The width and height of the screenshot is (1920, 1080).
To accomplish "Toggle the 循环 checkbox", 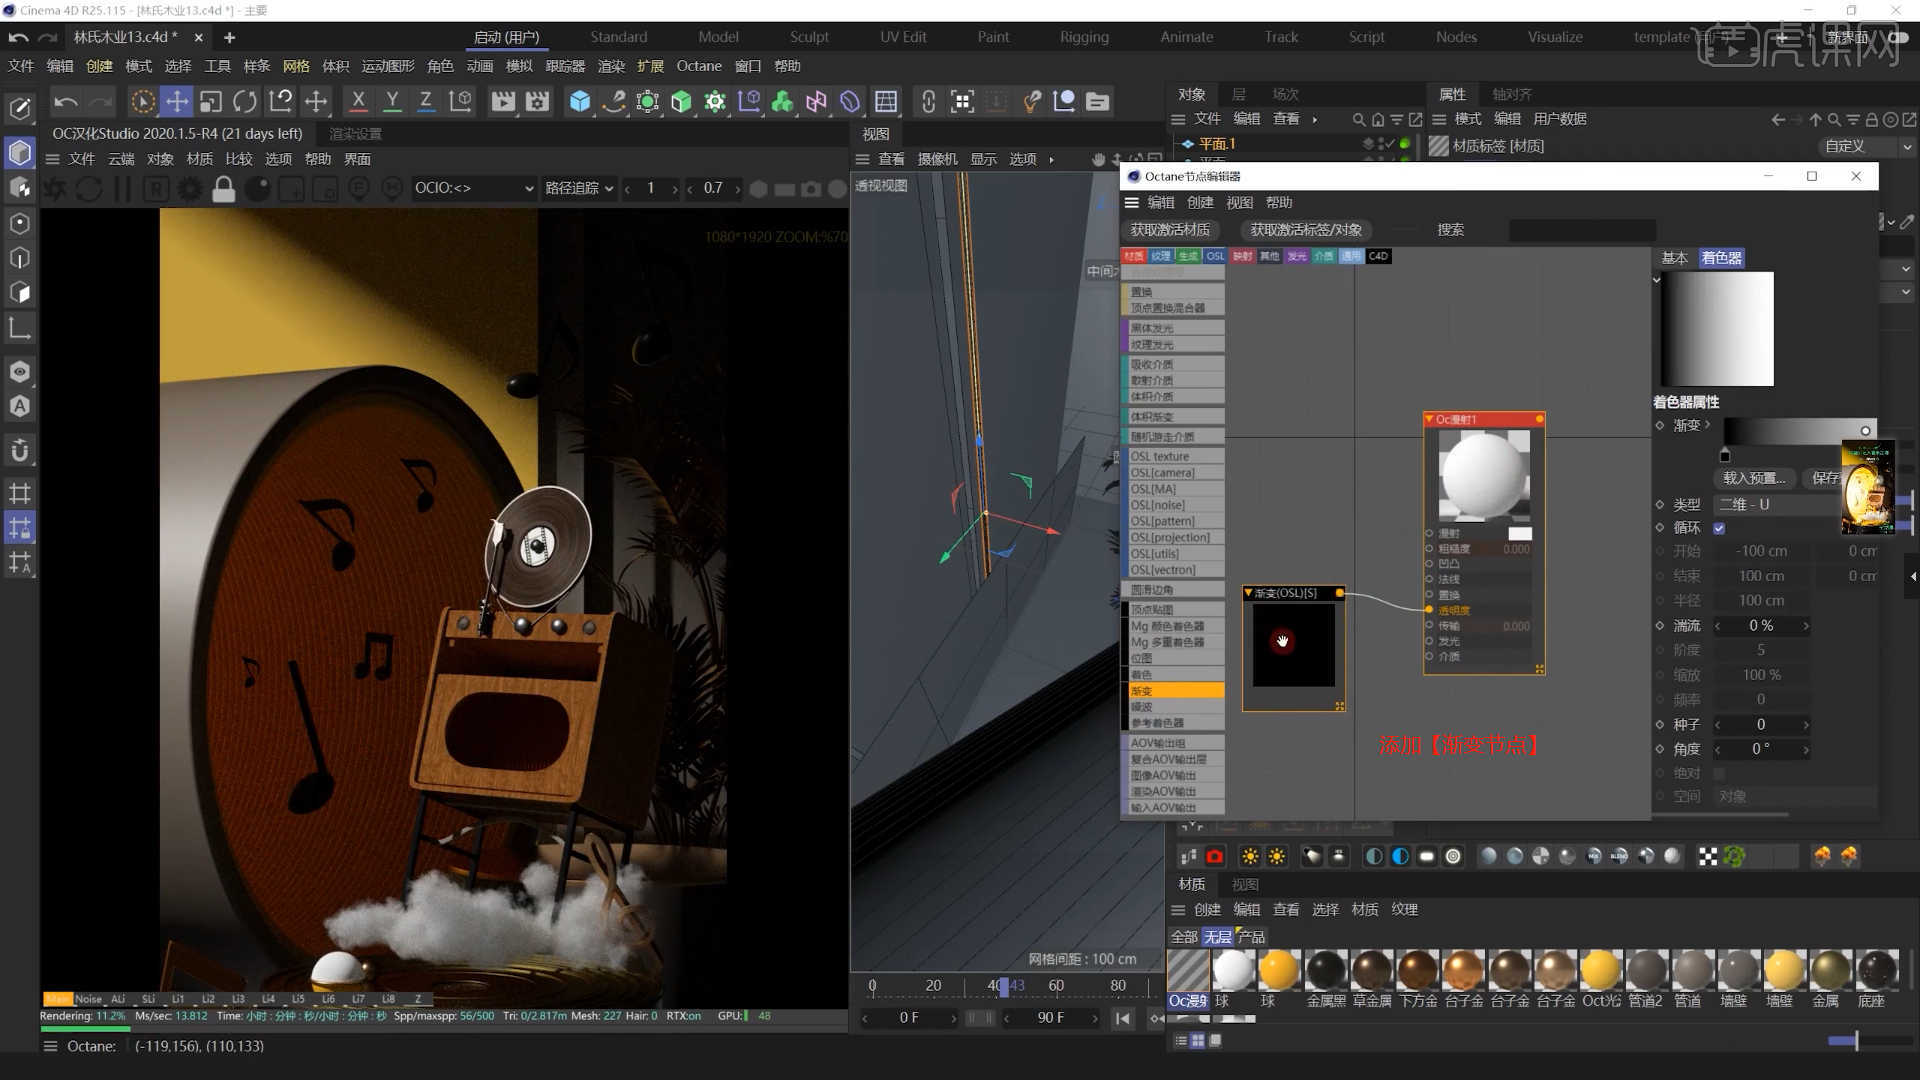I will [1719, 528].
